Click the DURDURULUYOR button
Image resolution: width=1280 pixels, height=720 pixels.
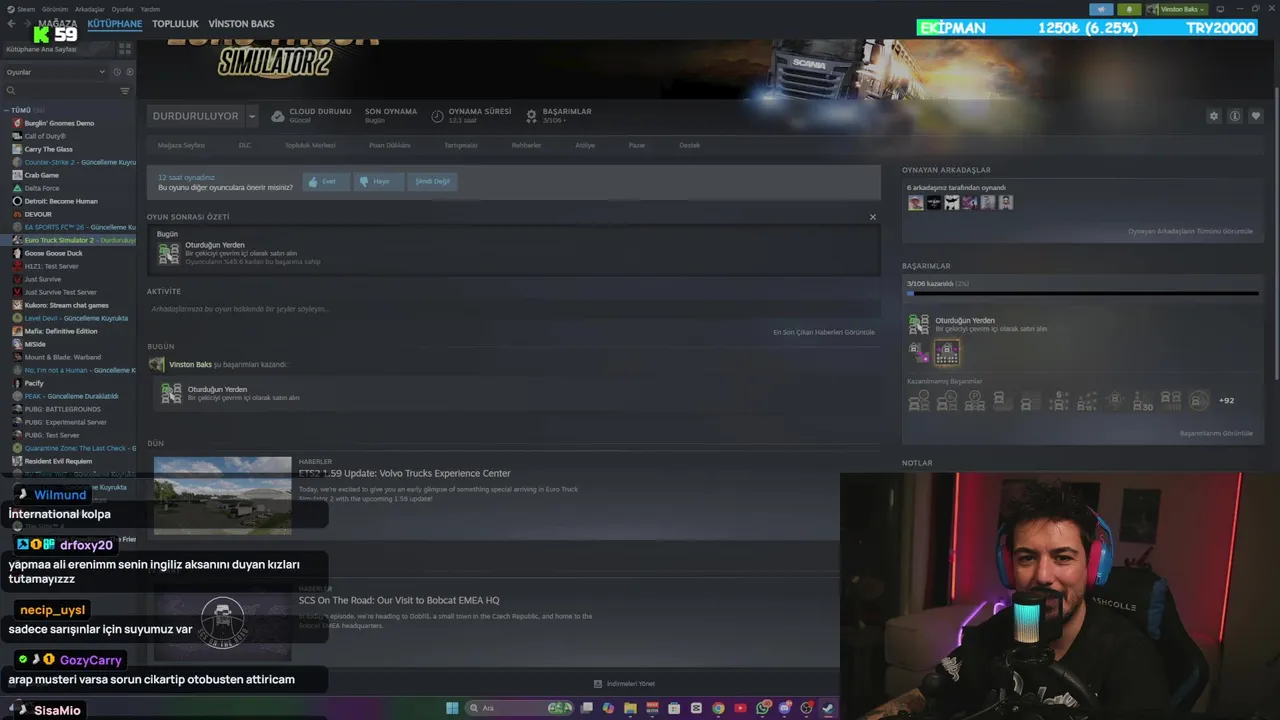point(195,116)
